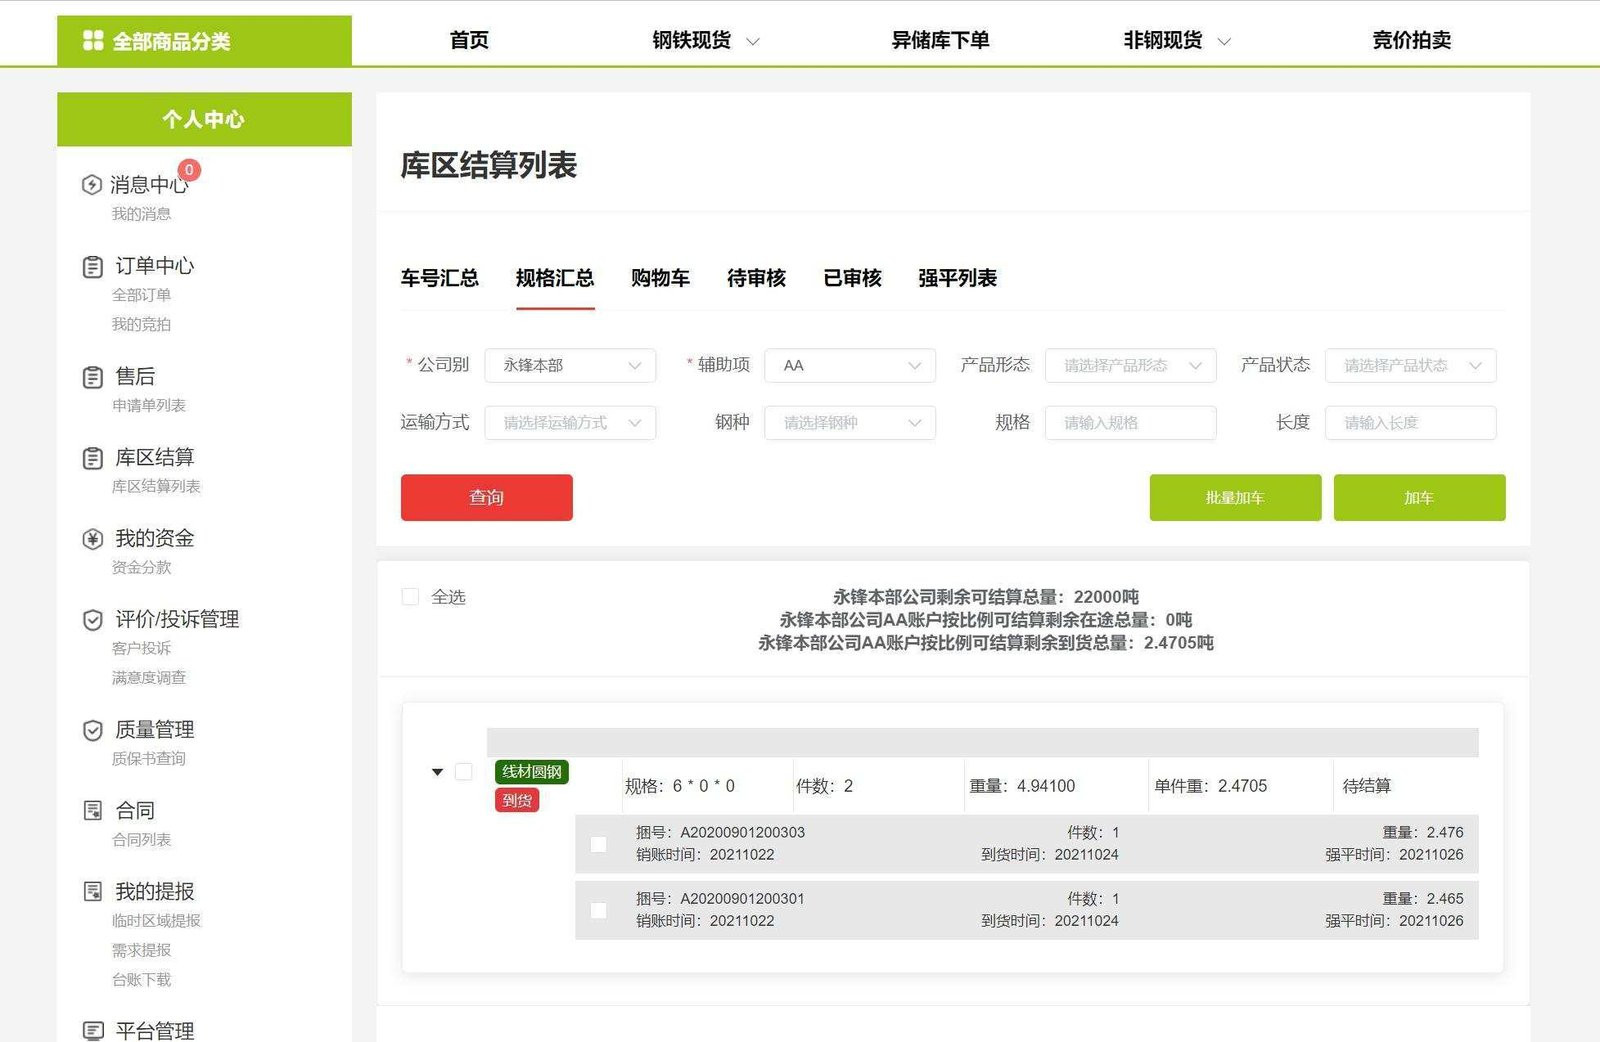Switch to the 车号汇总 tab

point(440,278)
